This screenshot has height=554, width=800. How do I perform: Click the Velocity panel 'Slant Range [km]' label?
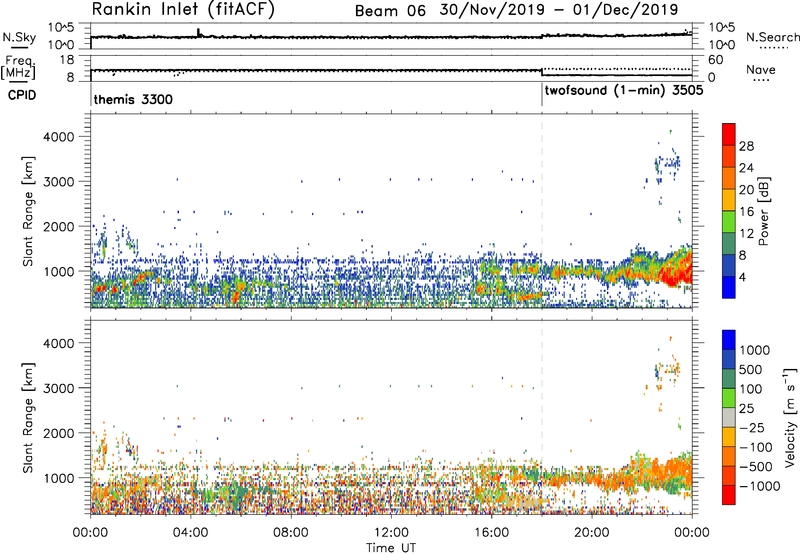pyautogui.click(x=28, y=417)
